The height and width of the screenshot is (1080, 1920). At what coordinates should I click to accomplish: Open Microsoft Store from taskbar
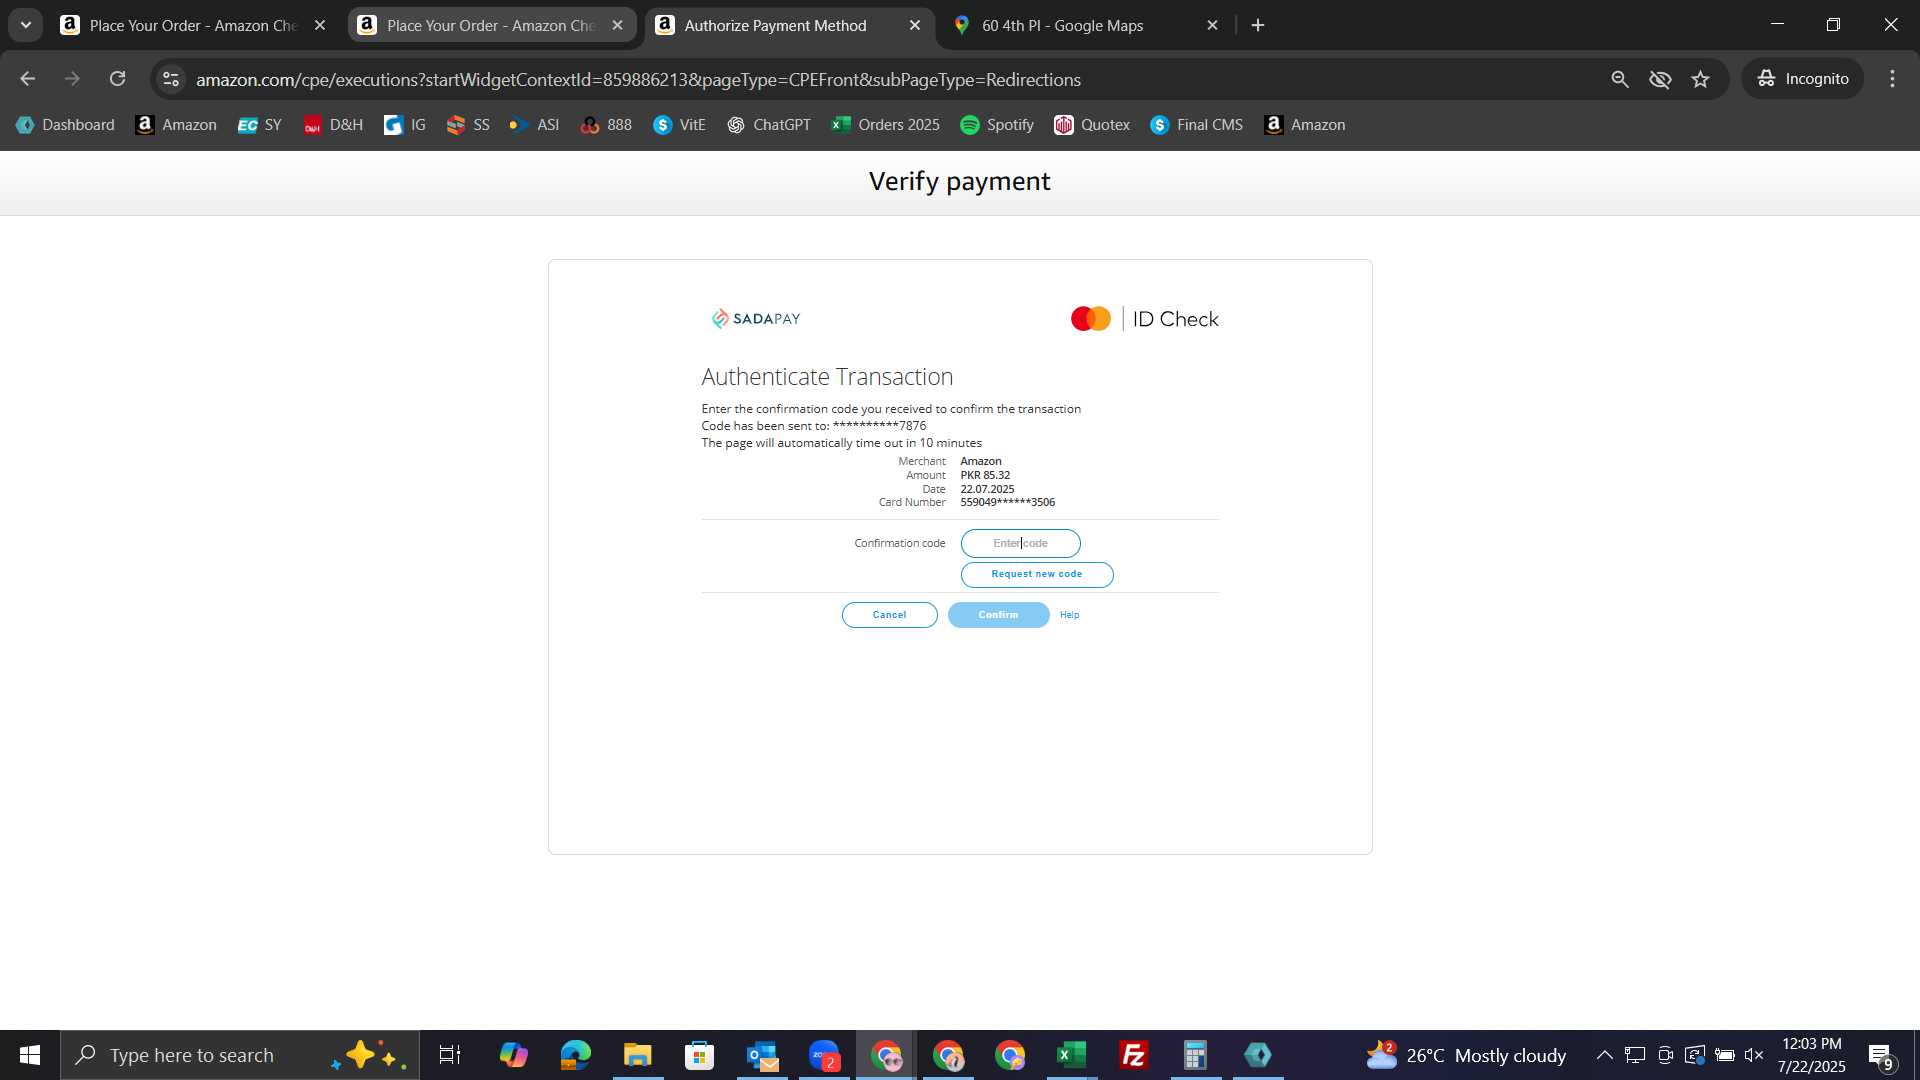click(x=699, y=1055)
